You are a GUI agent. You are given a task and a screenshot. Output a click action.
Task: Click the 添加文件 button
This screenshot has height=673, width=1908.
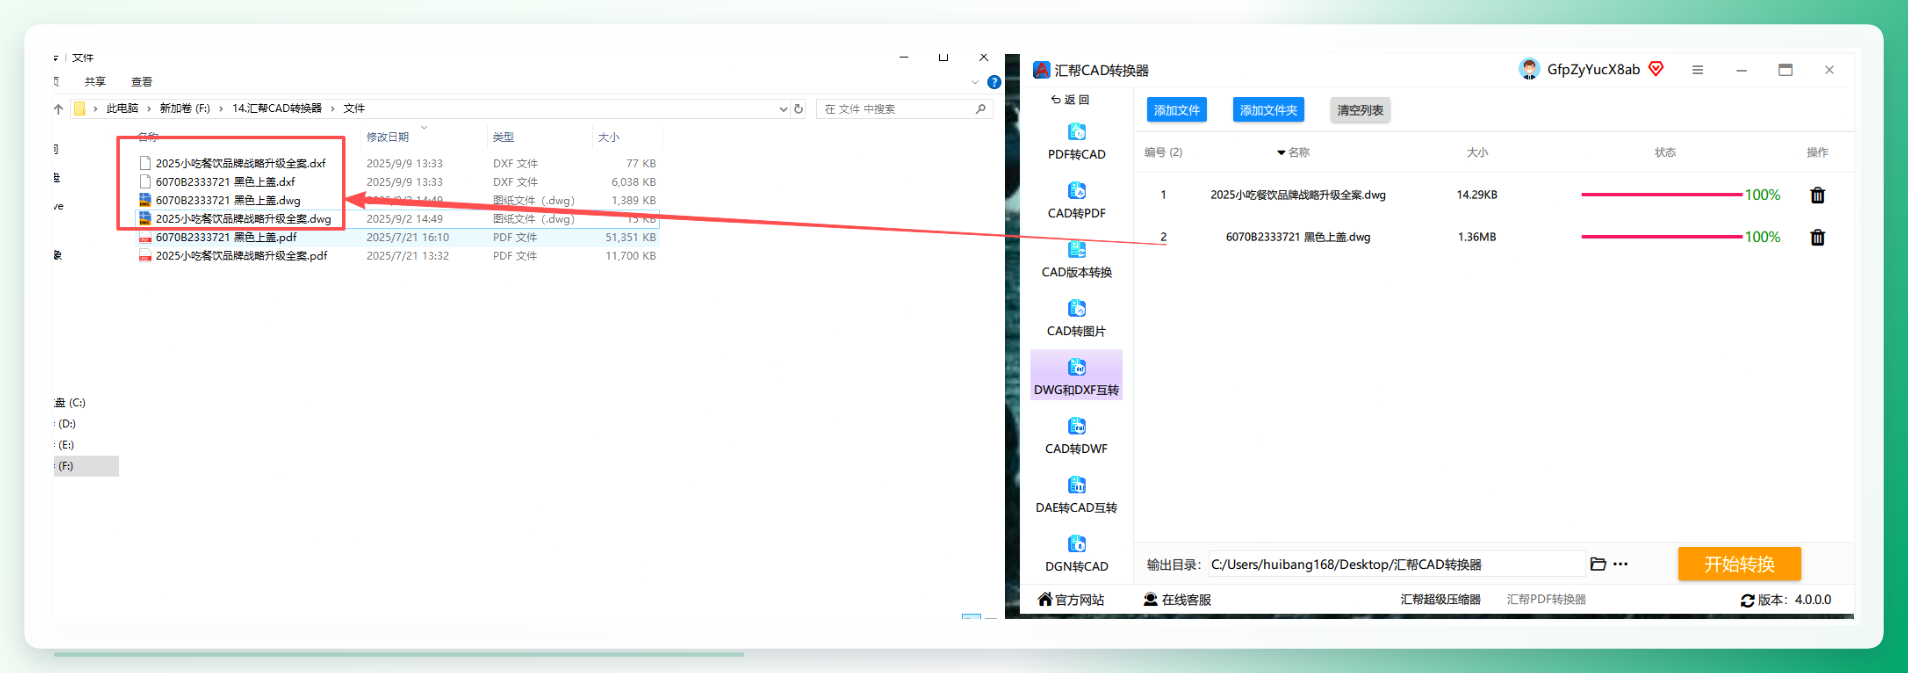[x=1176, y=110]
